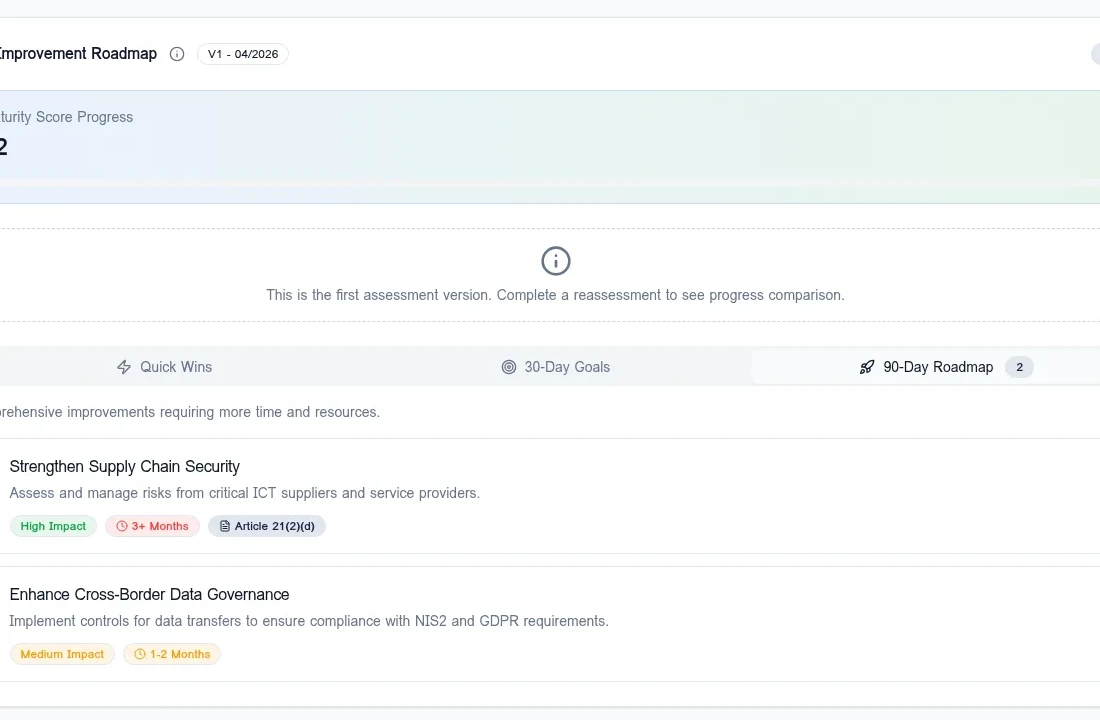1100x720 pixels.
Task: Click the rocket icon on 90-Day Roadmap
Action: click(867, 367)
